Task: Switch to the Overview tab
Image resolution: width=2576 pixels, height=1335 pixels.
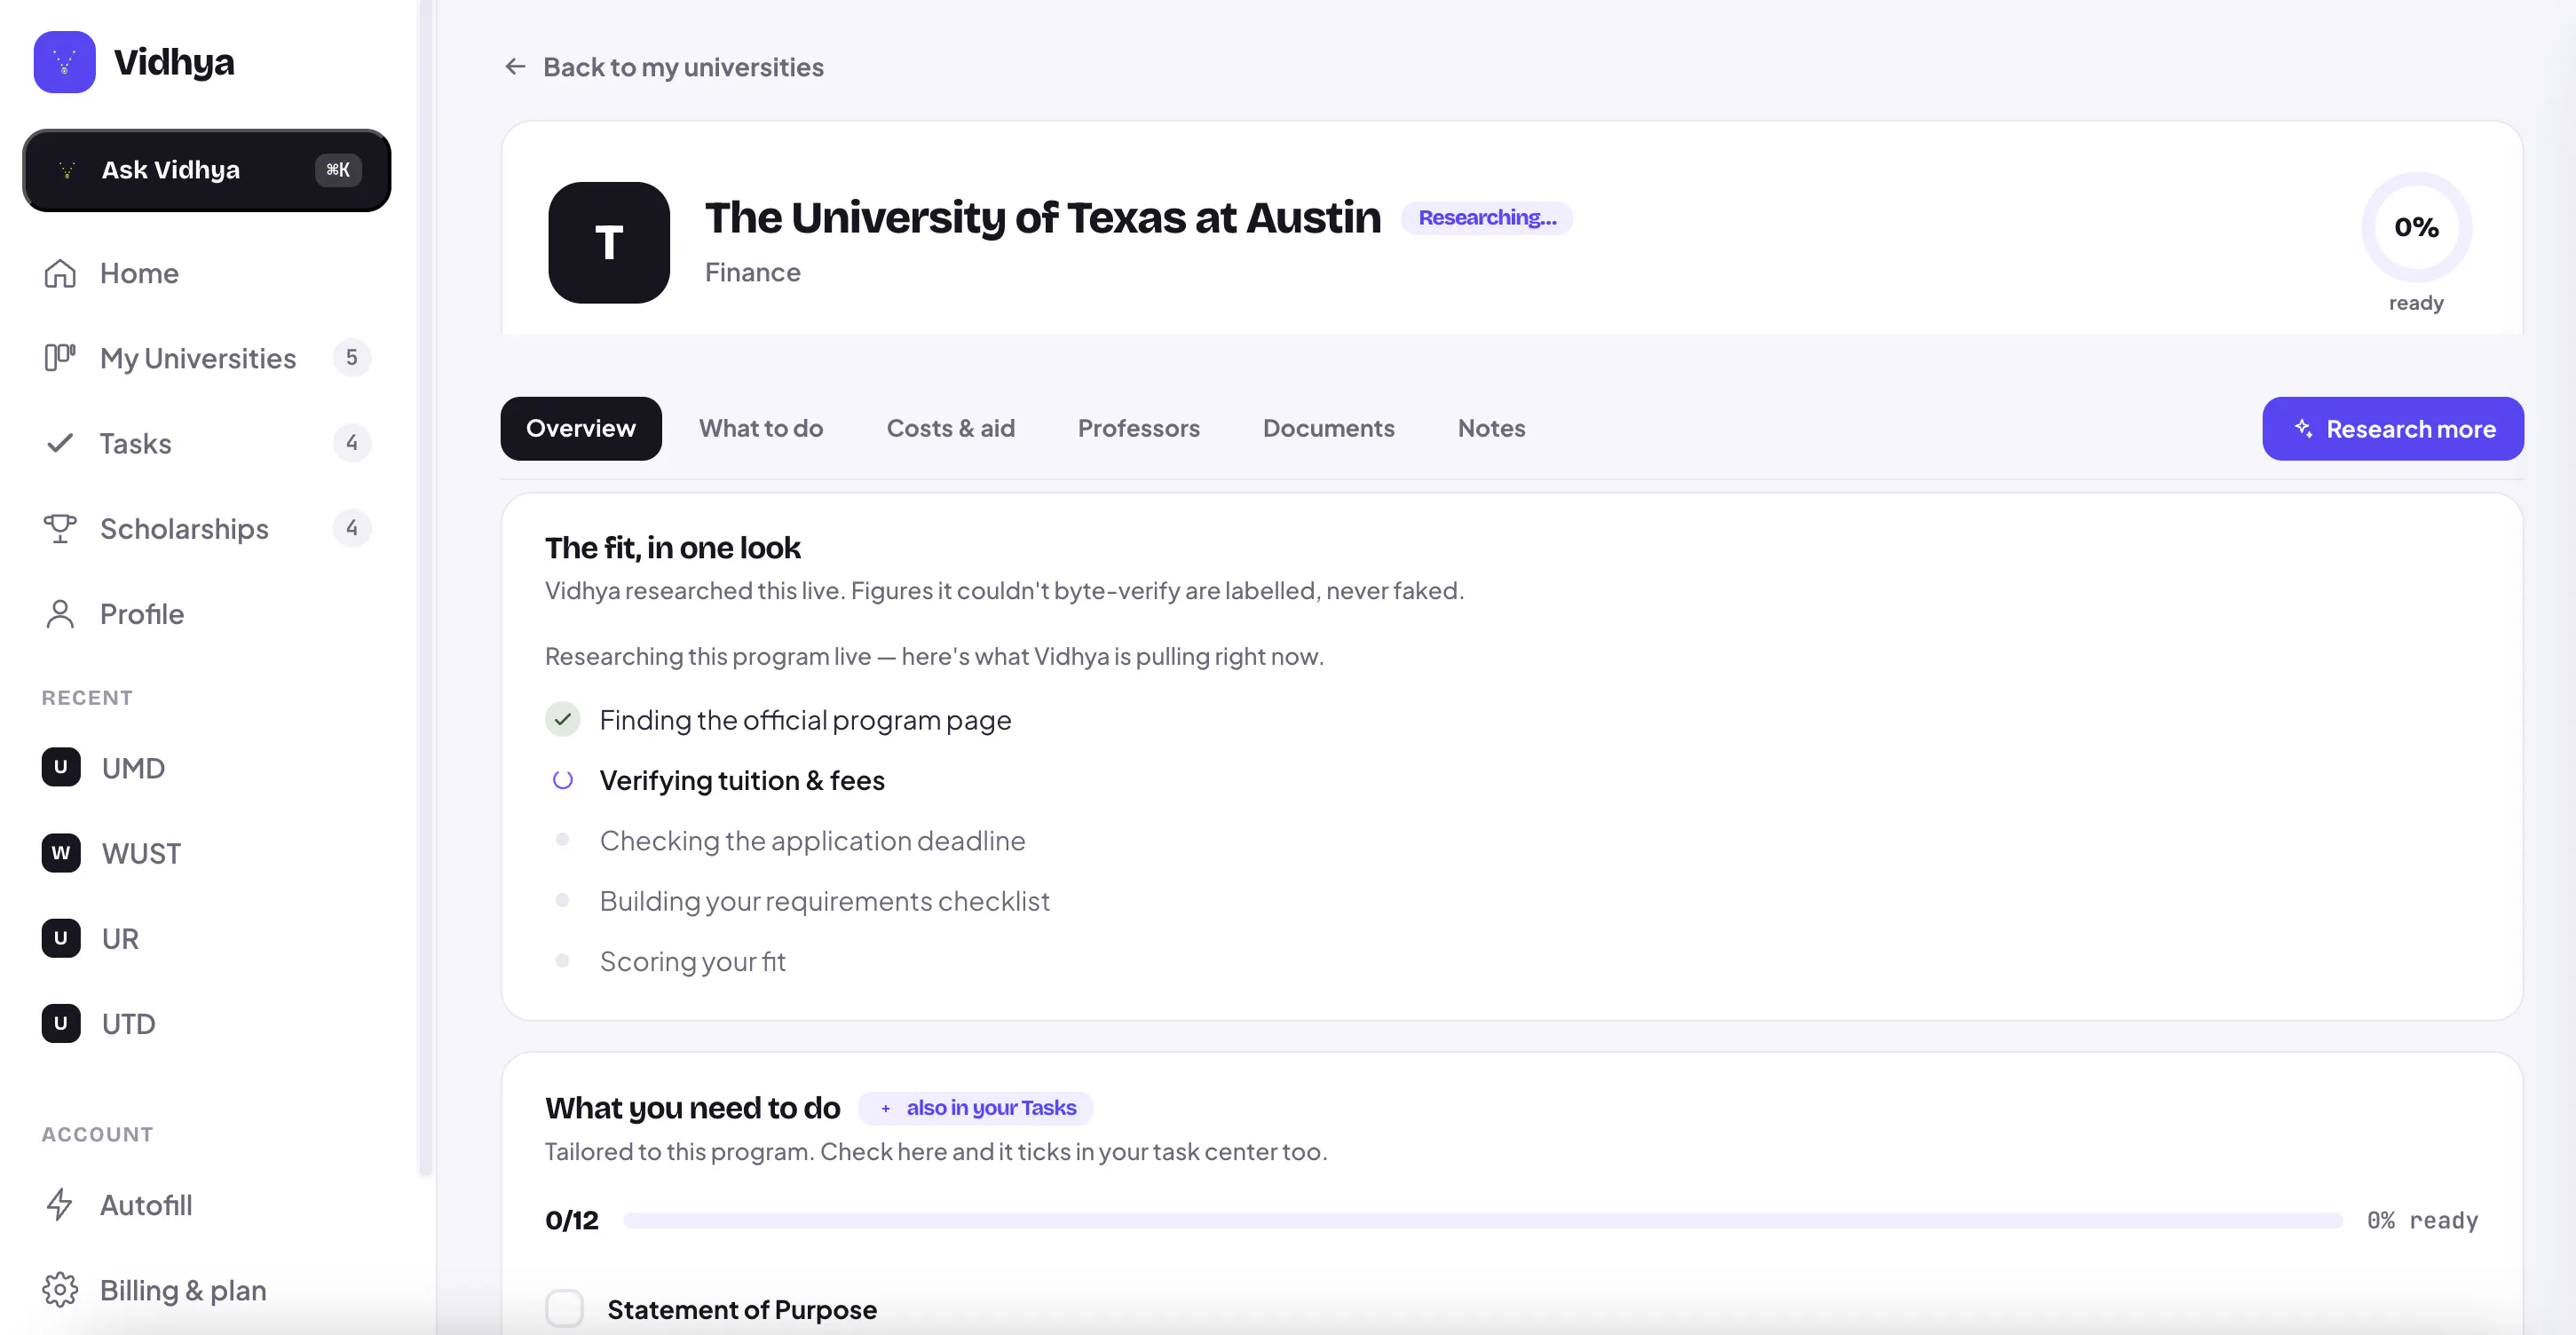Action: pyautogui.click(x=581, y=429)
